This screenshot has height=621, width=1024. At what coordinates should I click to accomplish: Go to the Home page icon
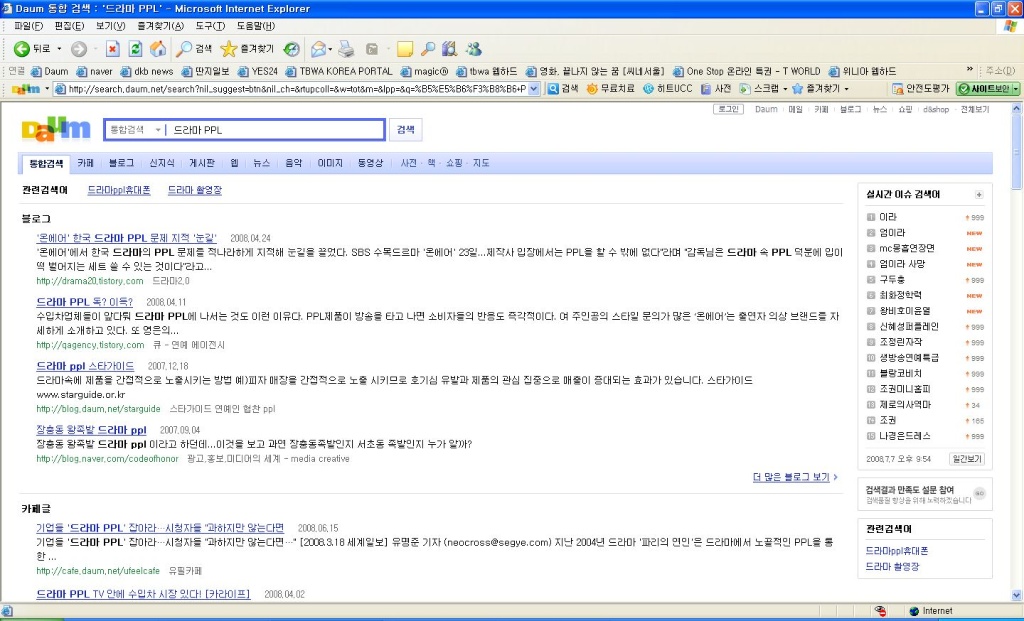coord(157,49)
